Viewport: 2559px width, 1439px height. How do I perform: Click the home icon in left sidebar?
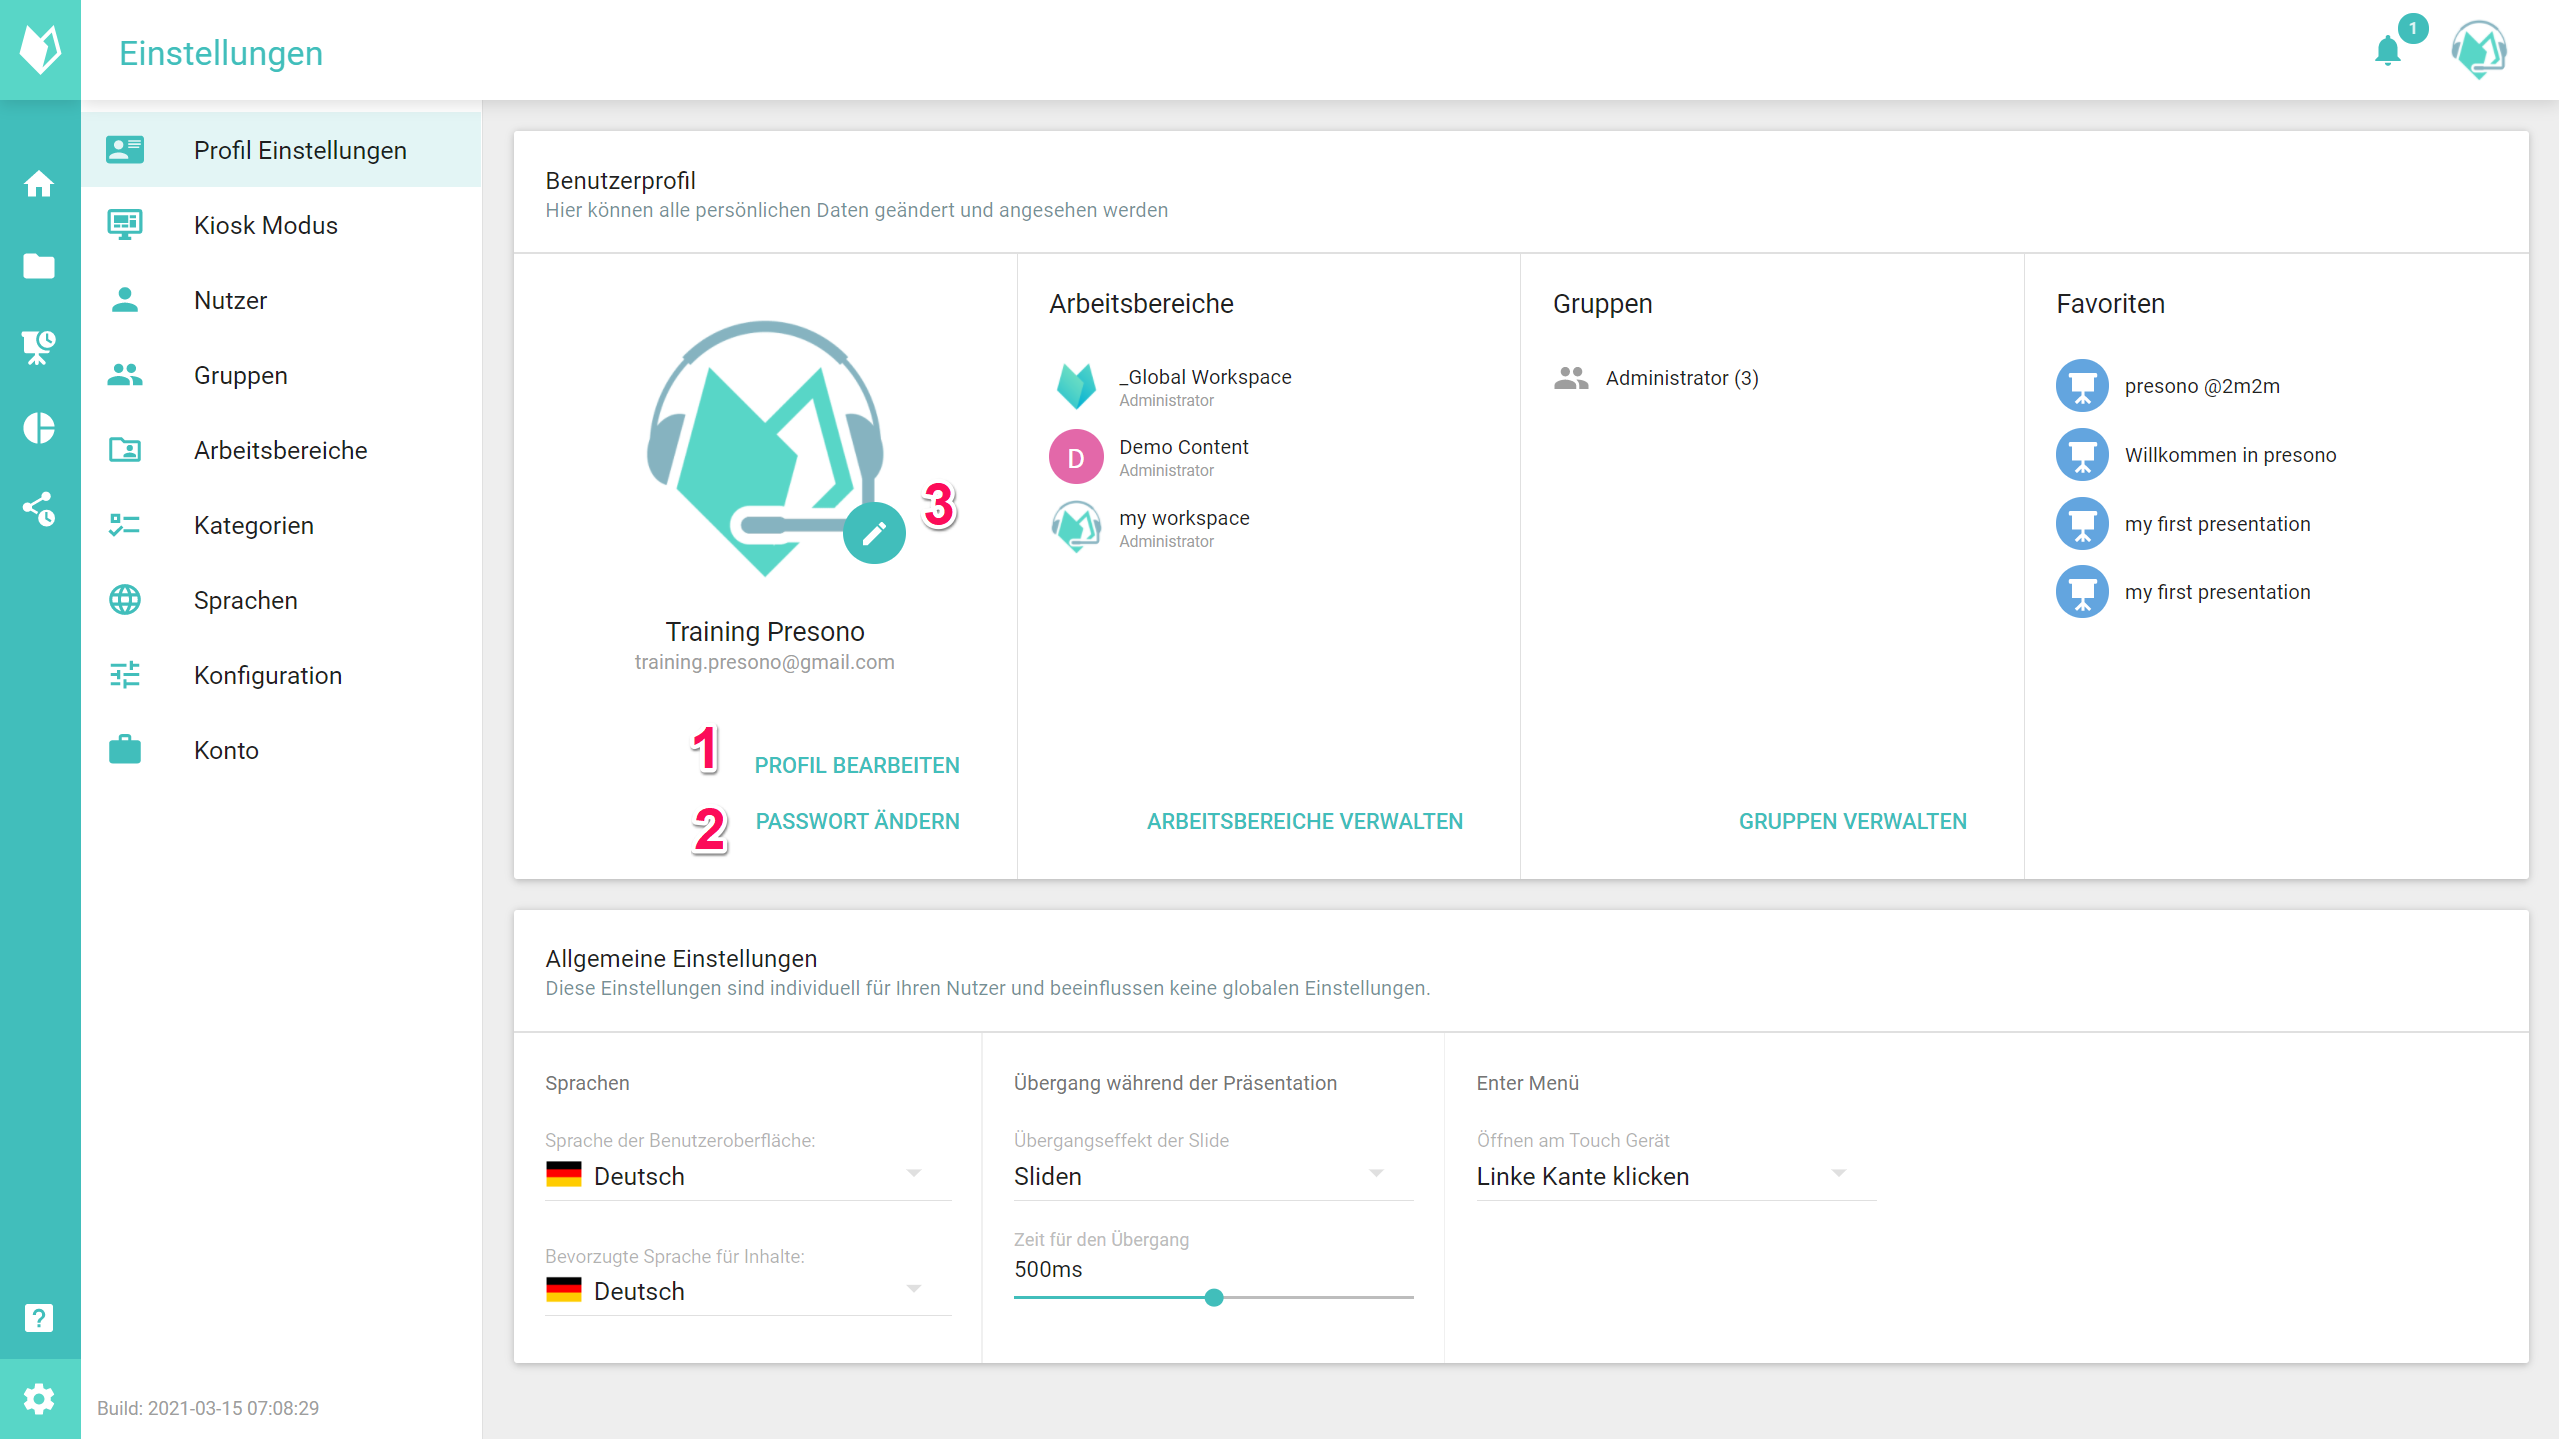(x=39, y=184)
